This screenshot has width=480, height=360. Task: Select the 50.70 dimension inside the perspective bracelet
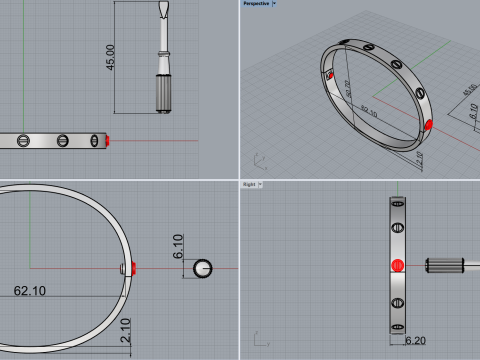347,88
